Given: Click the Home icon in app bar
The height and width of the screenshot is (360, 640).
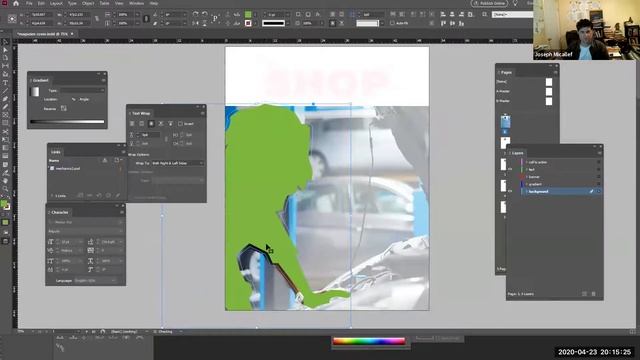Looking at the screenshot, I should (16, 3).
